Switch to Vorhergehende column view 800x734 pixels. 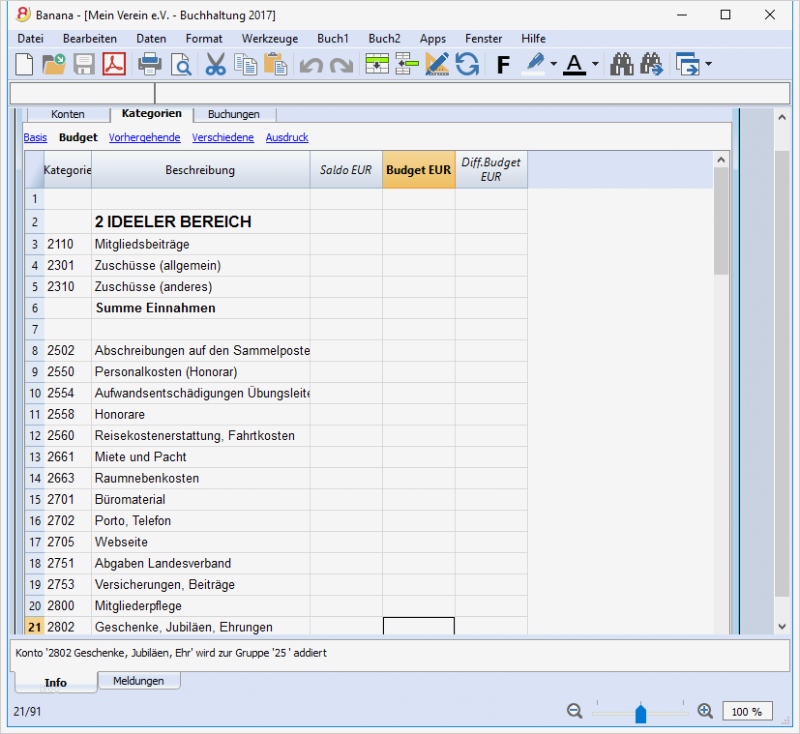[144, 138]
